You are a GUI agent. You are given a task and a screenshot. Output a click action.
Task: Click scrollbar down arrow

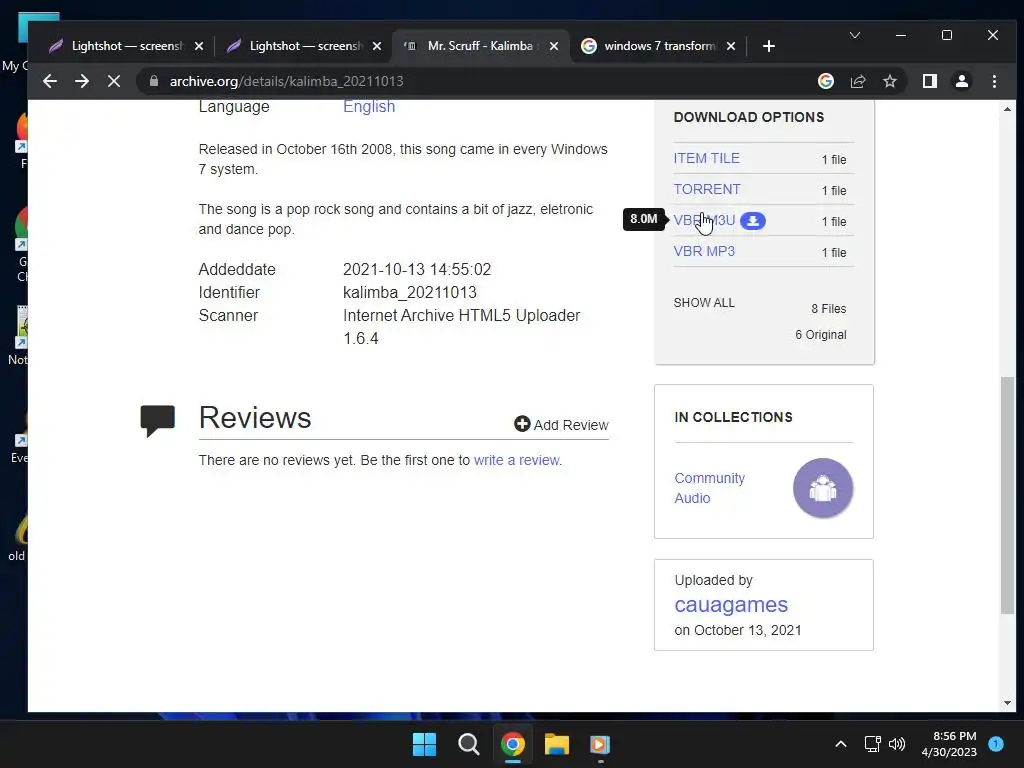(1007, 703)
